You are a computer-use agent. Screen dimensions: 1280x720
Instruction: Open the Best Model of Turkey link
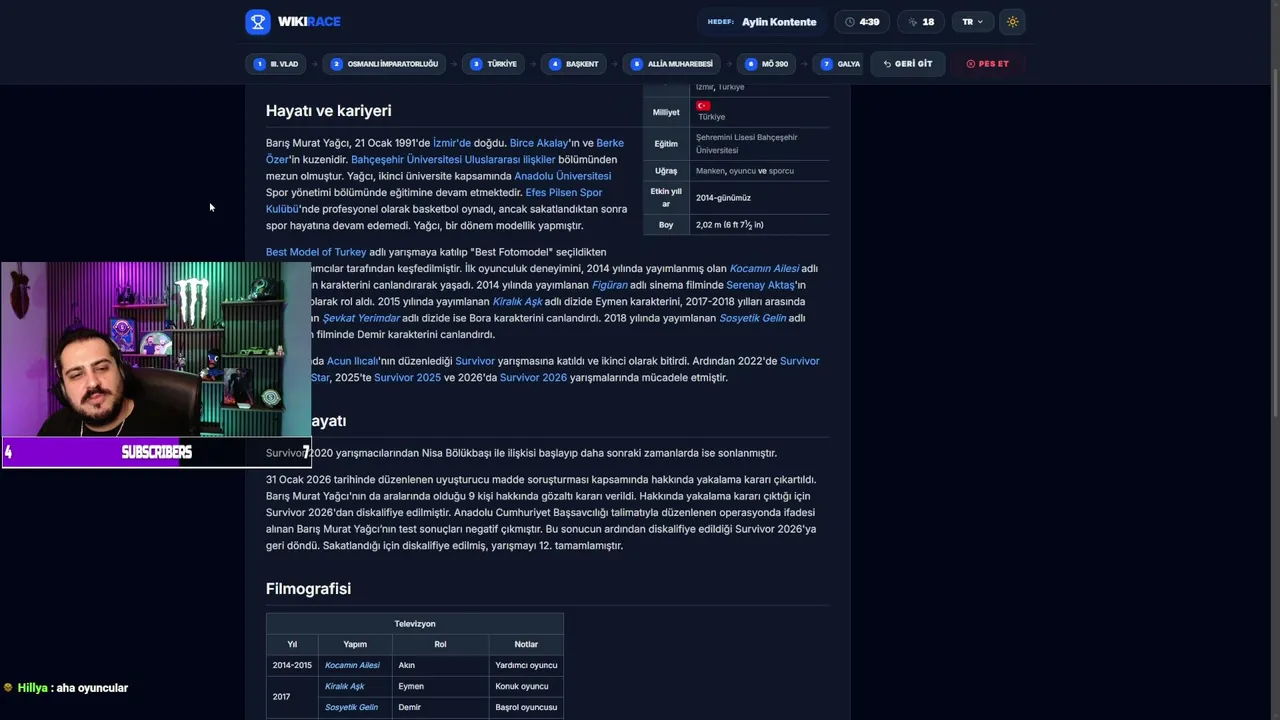tap(316, 252)
